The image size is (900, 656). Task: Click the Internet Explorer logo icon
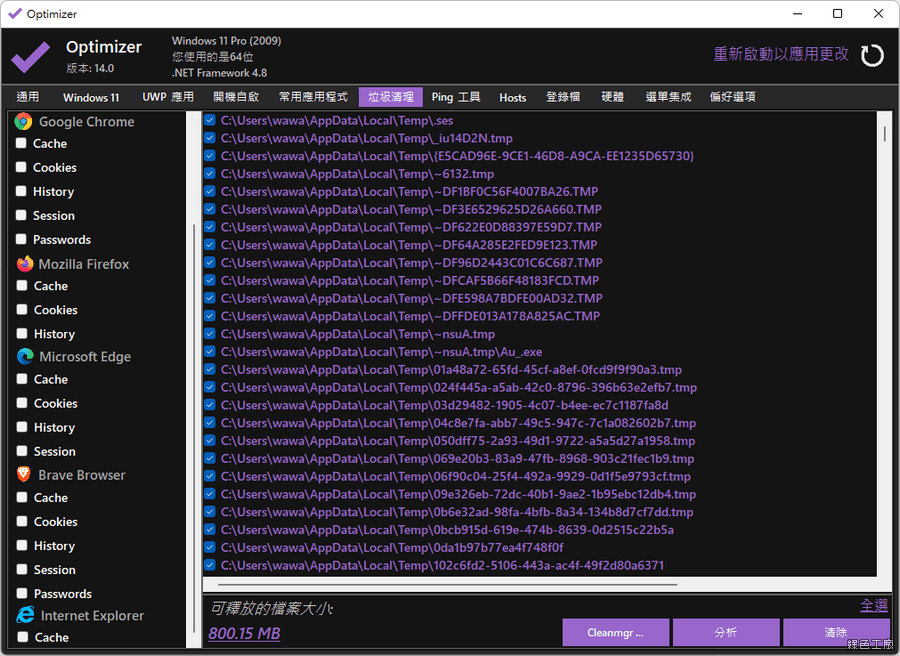coord(25,615)
